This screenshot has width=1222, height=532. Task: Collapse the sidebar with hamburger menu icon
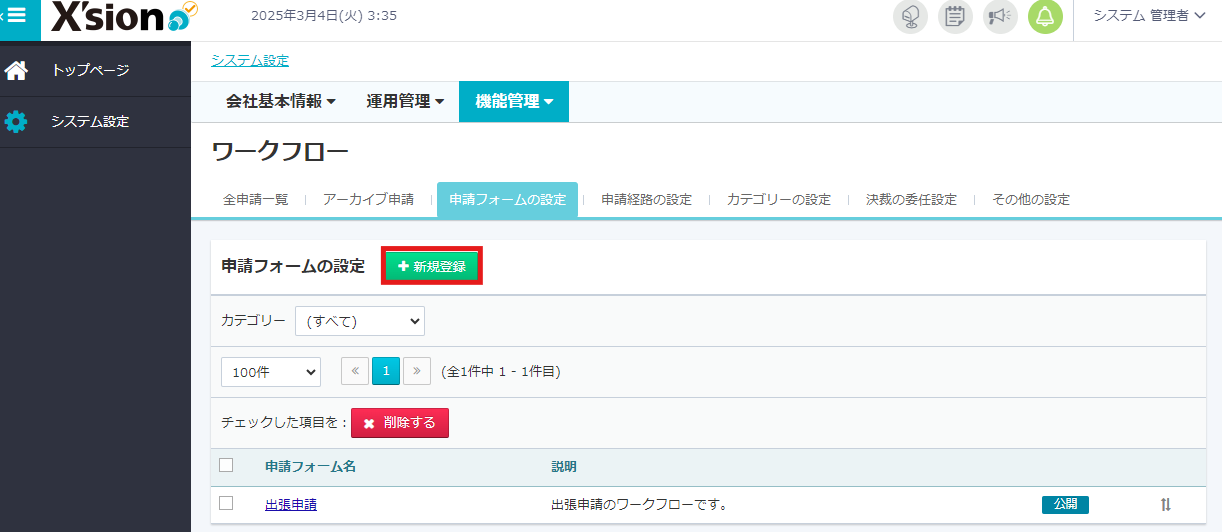point(17,17)
